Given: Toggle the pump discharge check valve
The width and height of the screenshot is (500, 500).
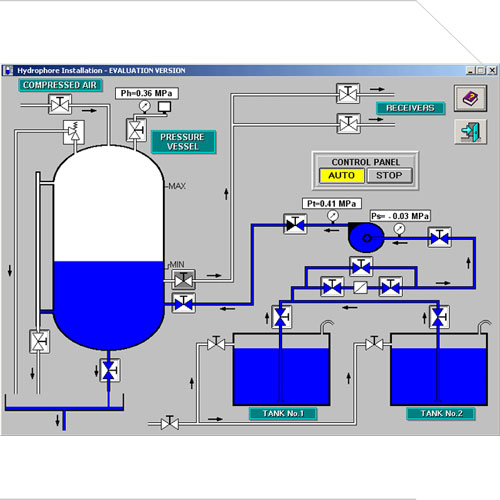Looking at the screenshot, I should (x=295, y=224).
